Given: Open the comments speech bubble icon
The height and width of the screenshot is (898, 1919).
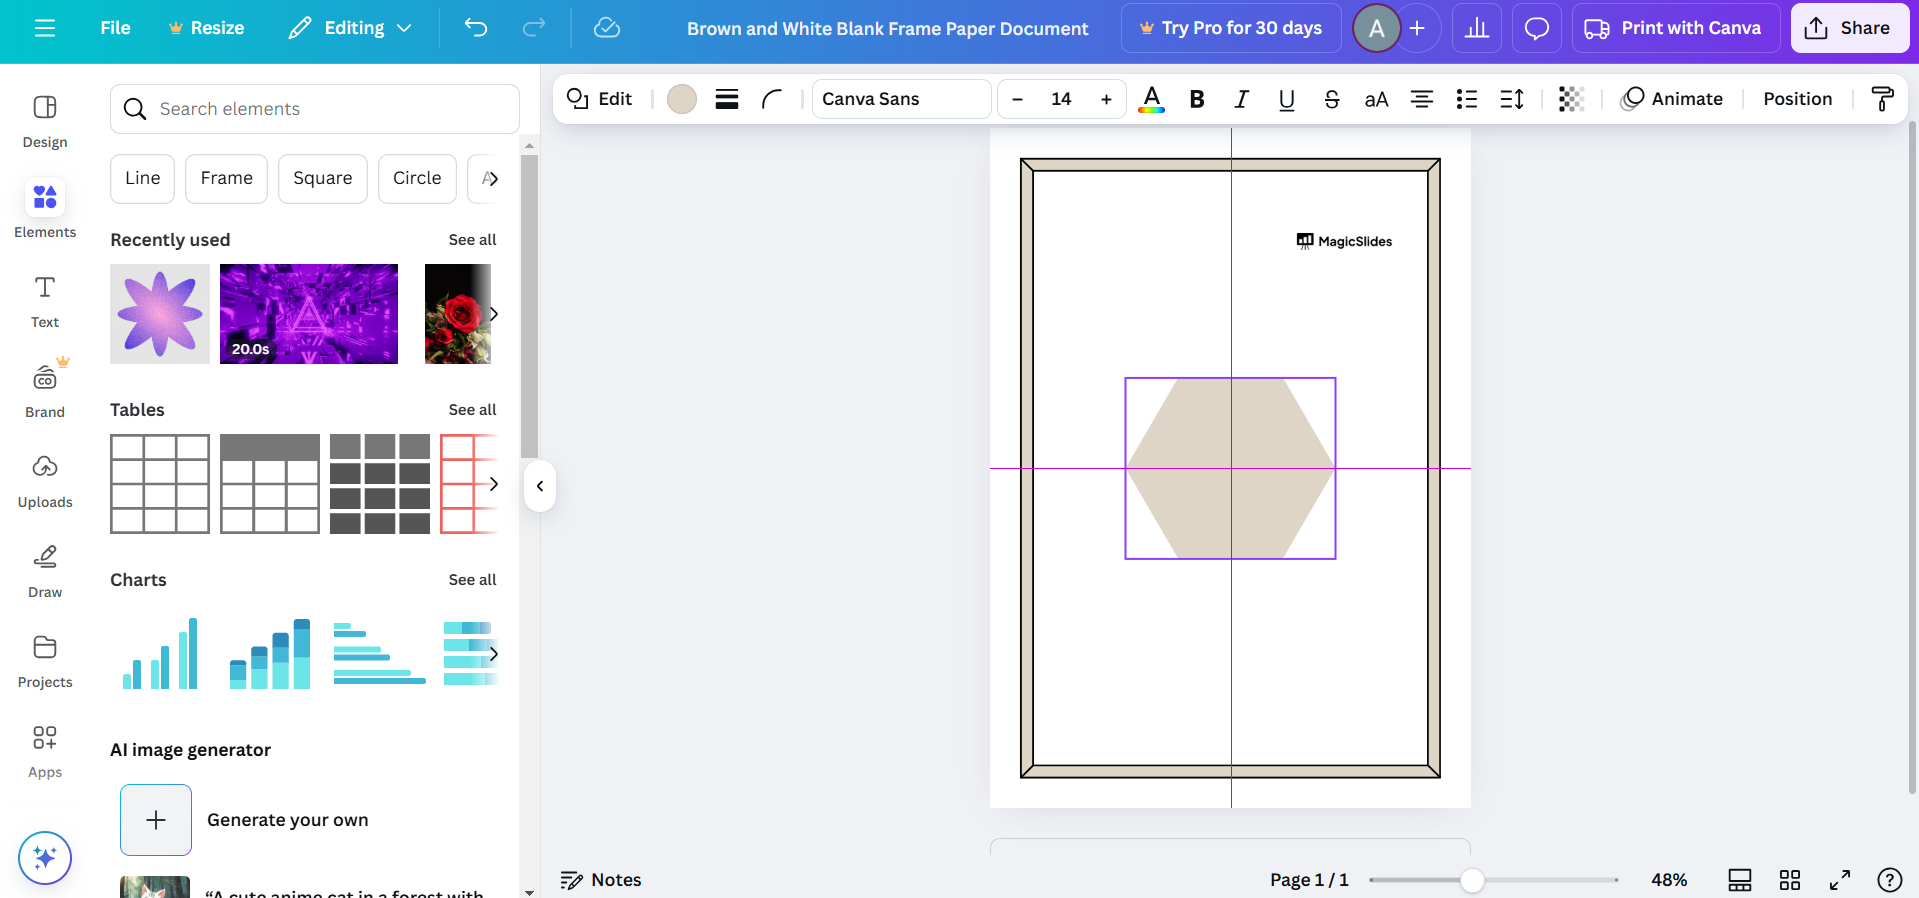Looking at the screenshot, I should 1536,28.
